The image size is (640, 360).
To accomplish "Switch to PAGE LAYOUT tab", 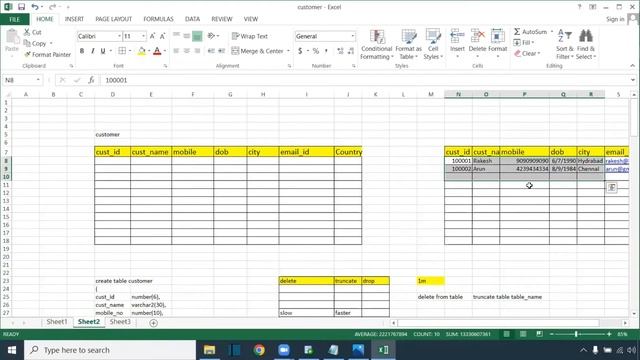I will point(113,19).
